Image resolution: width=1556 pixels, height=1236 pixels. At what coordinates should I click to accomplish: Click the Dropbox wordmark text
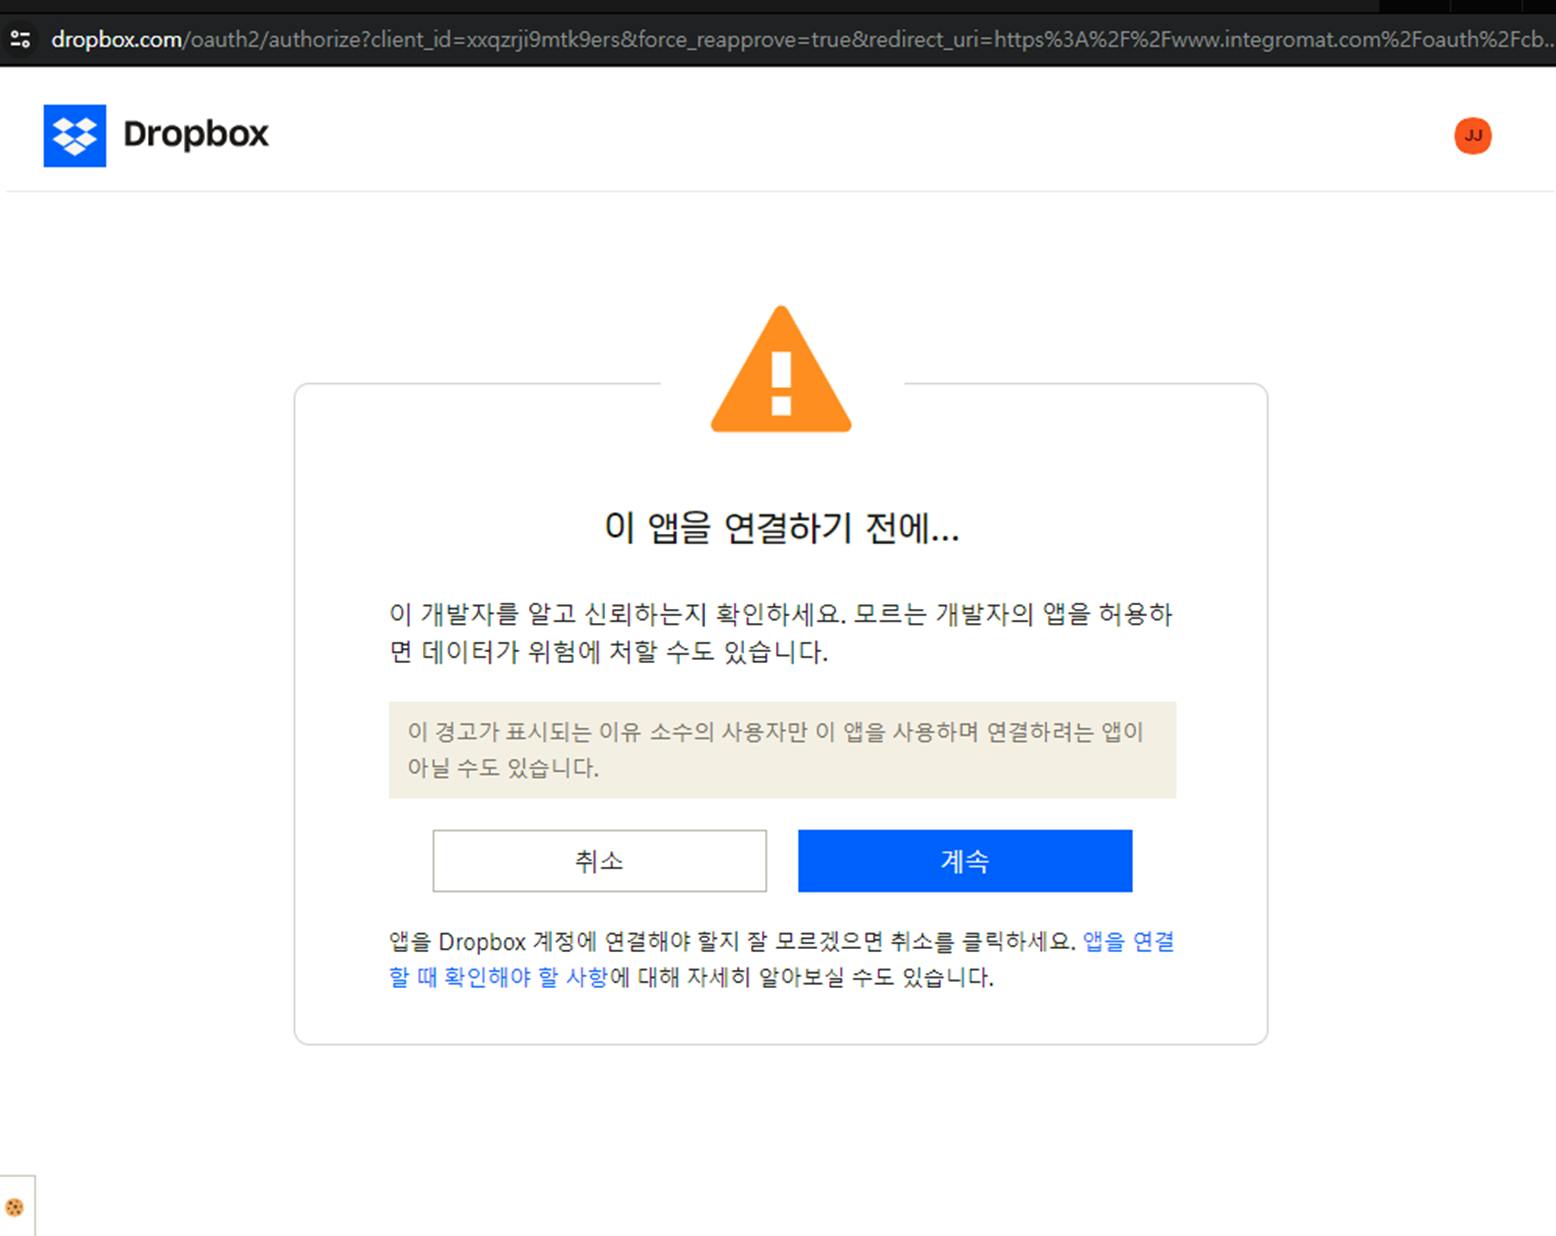click(196, 134)
